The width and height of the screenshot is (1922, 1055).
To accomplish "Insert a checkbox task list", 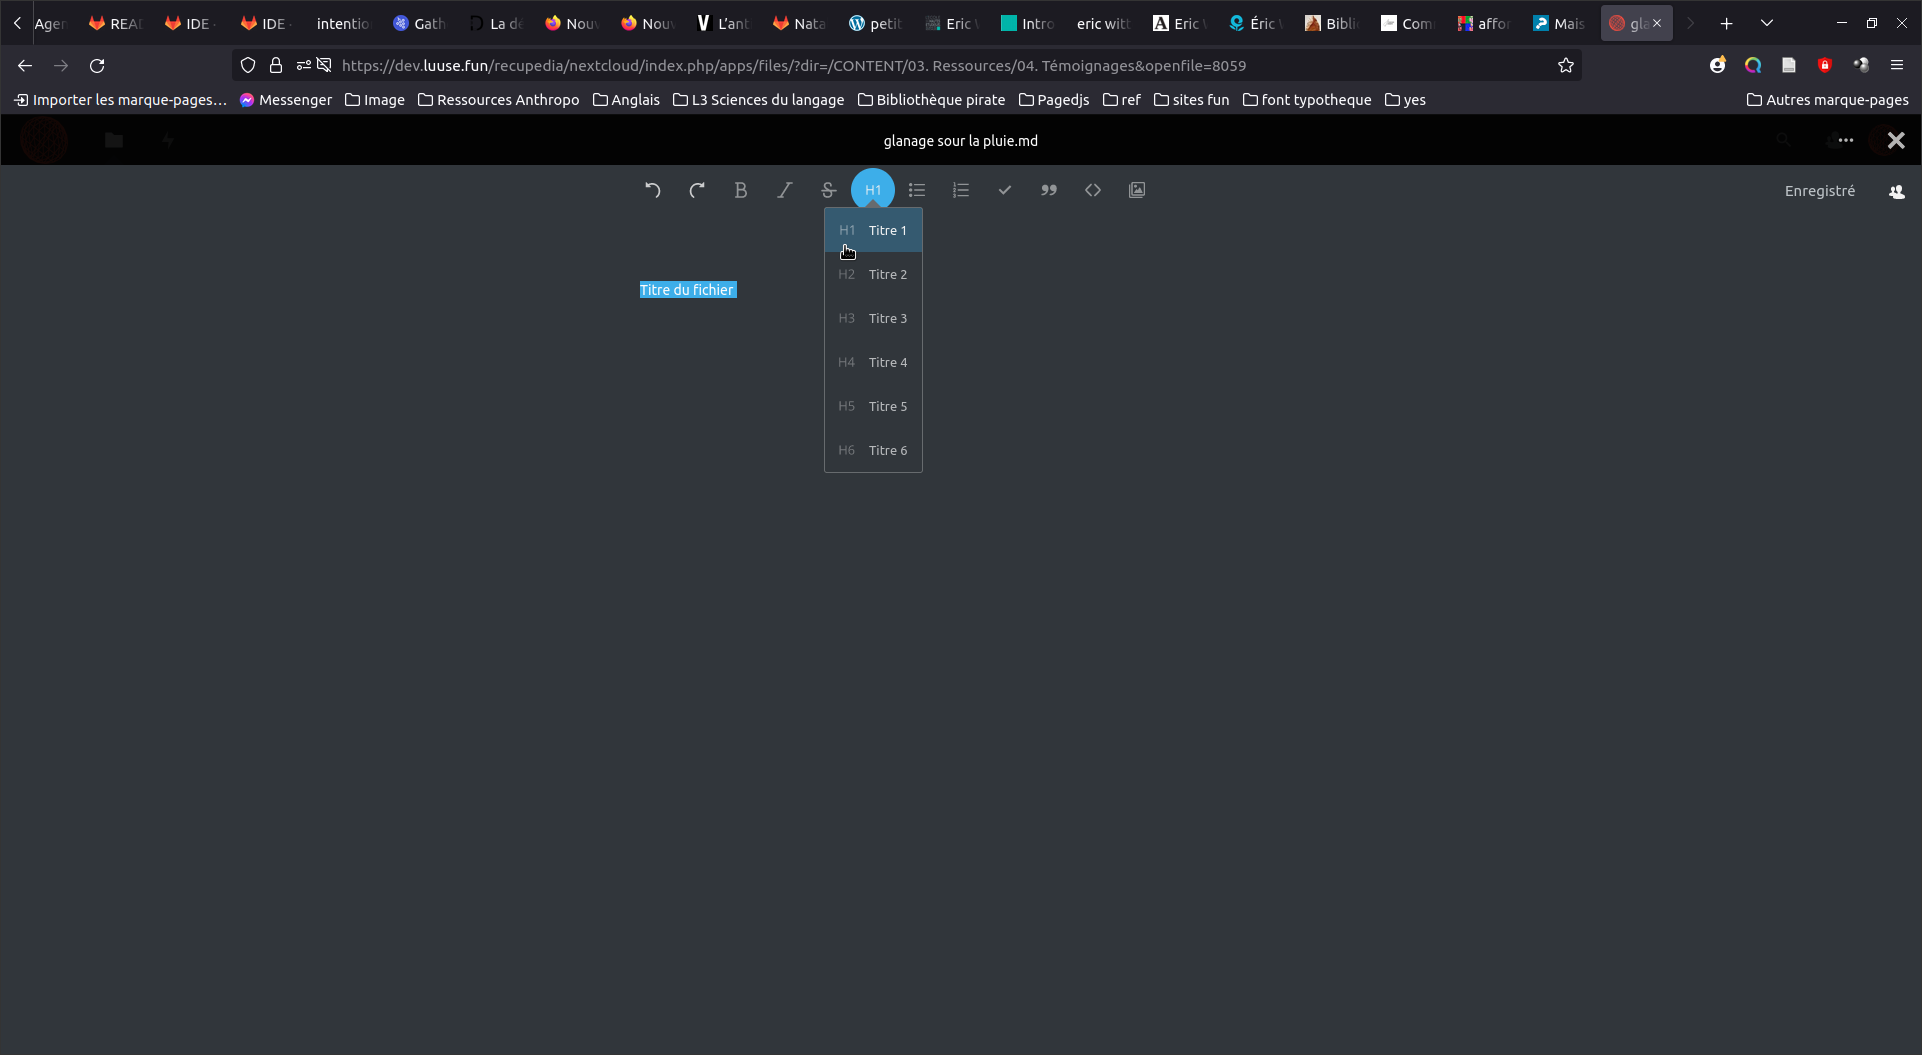I will pyautogui.click(x=1005, y=190).
